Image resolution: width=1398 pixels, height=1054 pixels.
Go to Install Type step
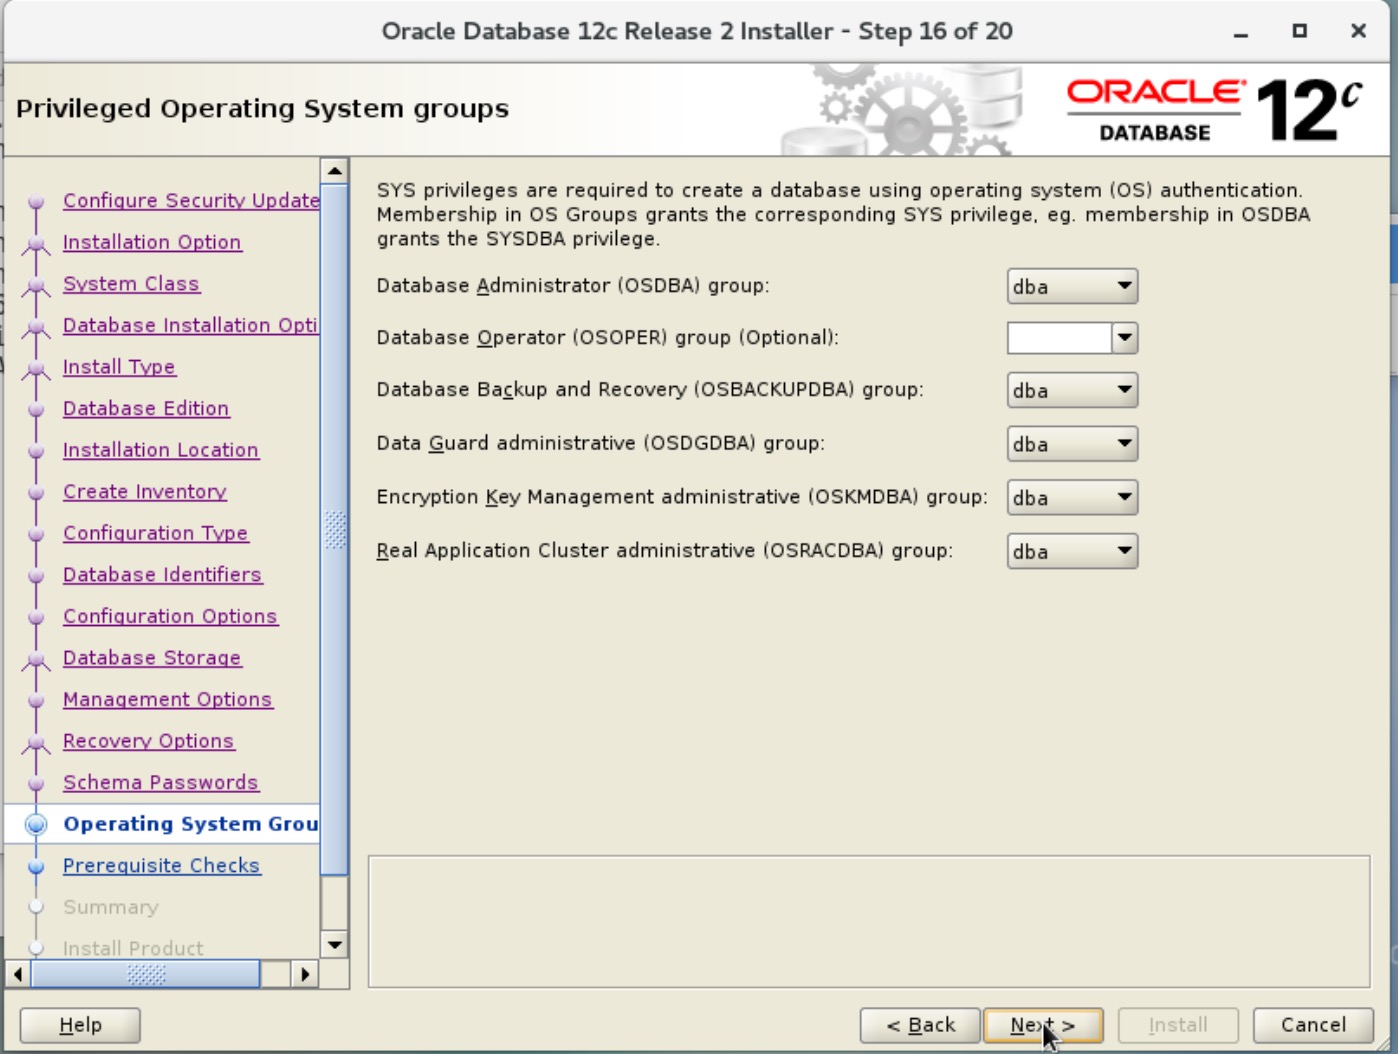[119, 367]
